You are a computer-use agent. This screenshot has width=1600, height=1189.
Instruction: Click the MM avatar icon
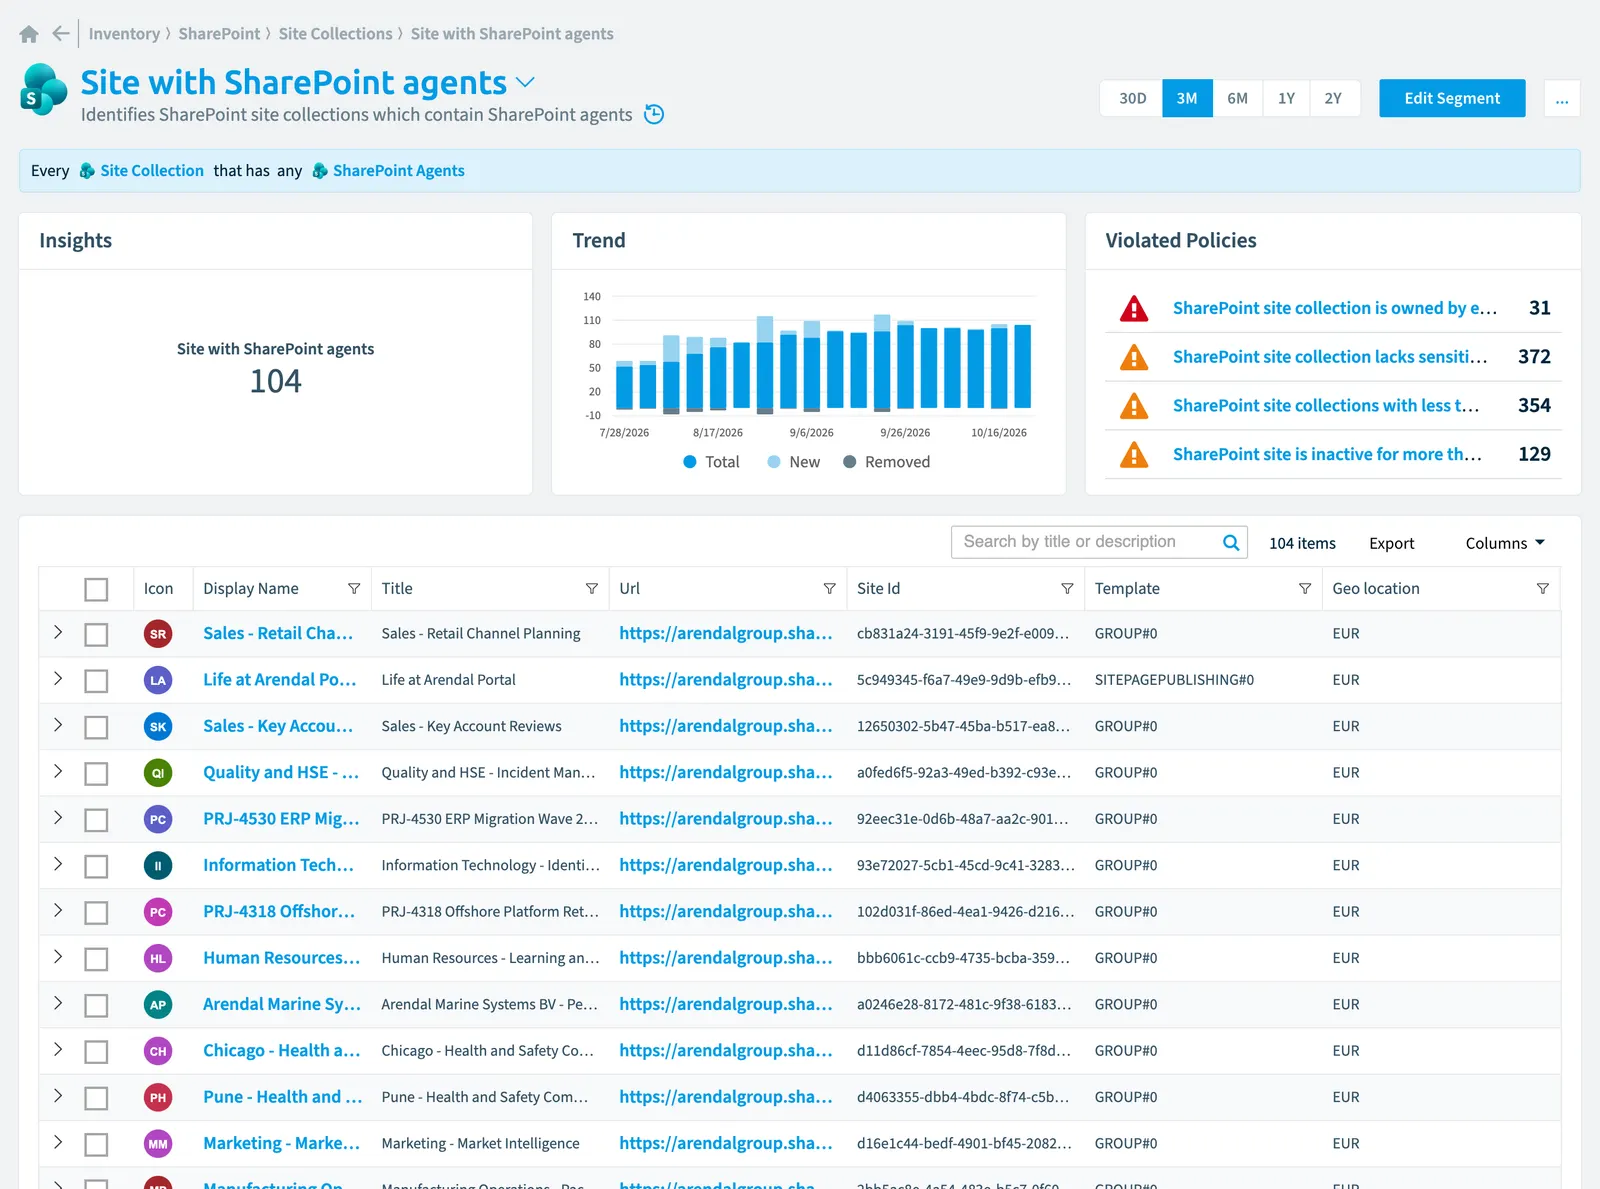click(158, 1144)
